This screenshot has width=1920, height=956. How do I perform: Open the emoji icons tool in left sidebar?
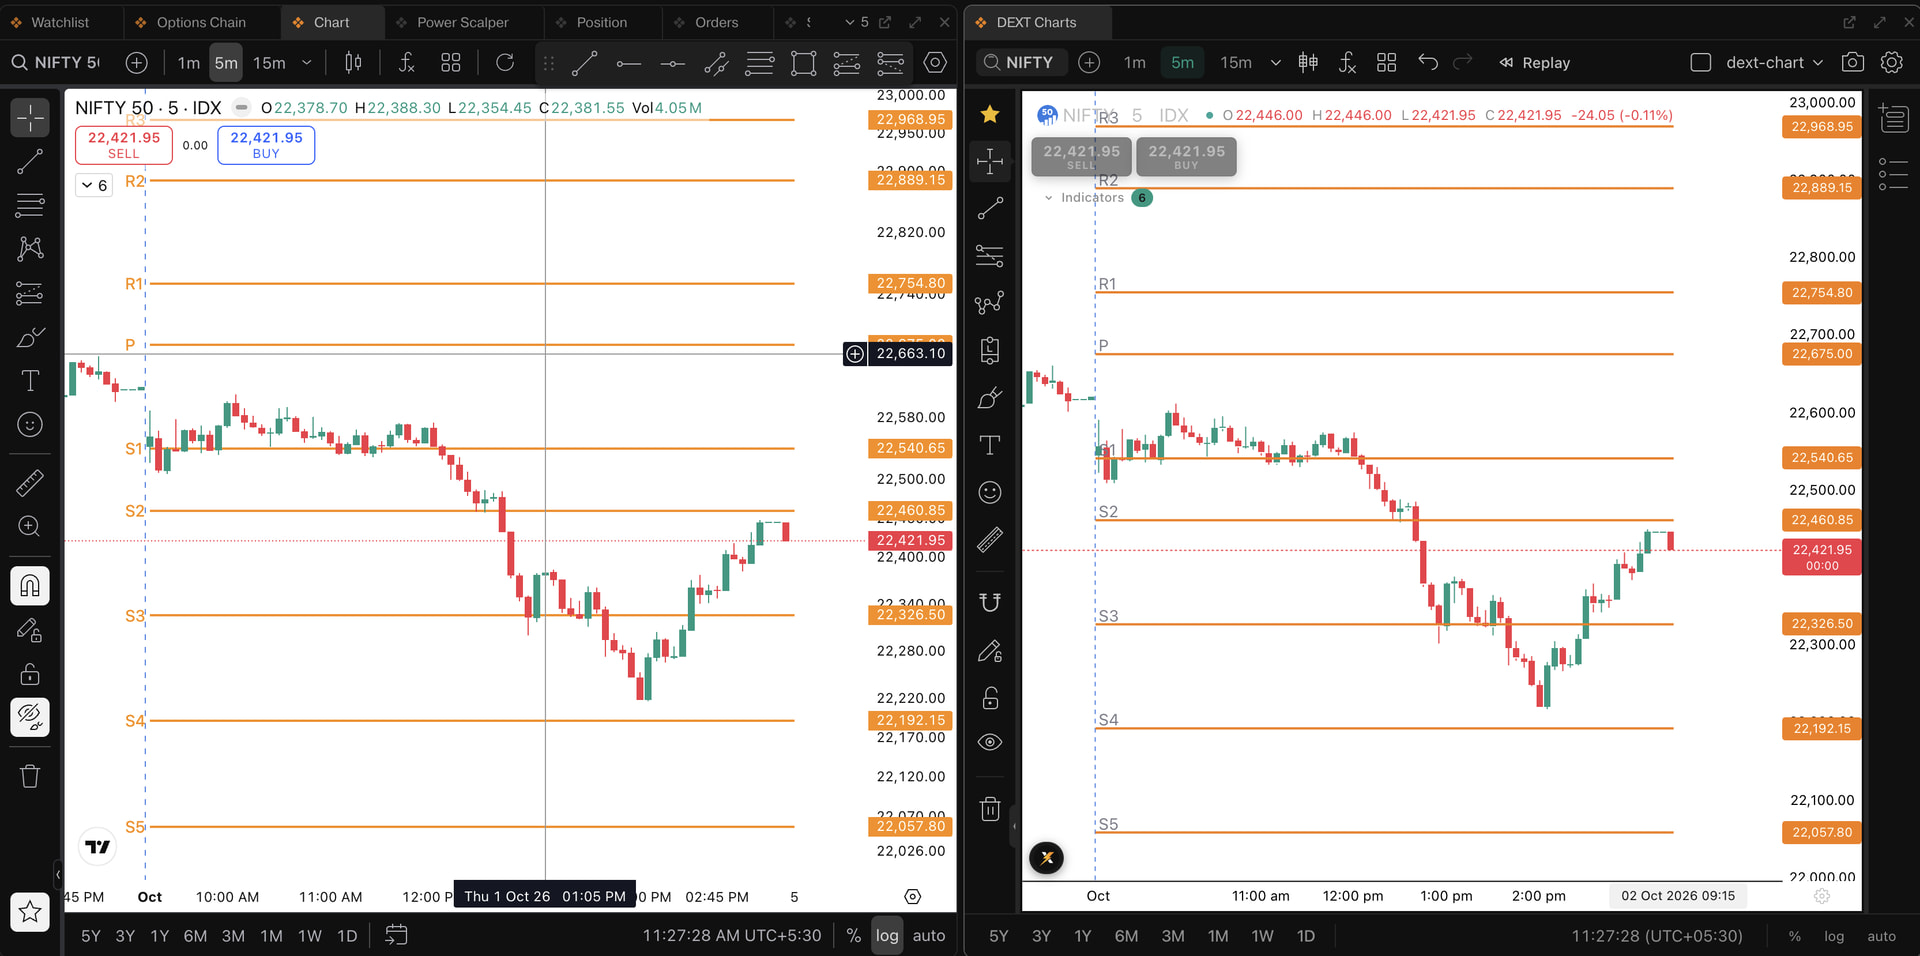coord(30,425)
